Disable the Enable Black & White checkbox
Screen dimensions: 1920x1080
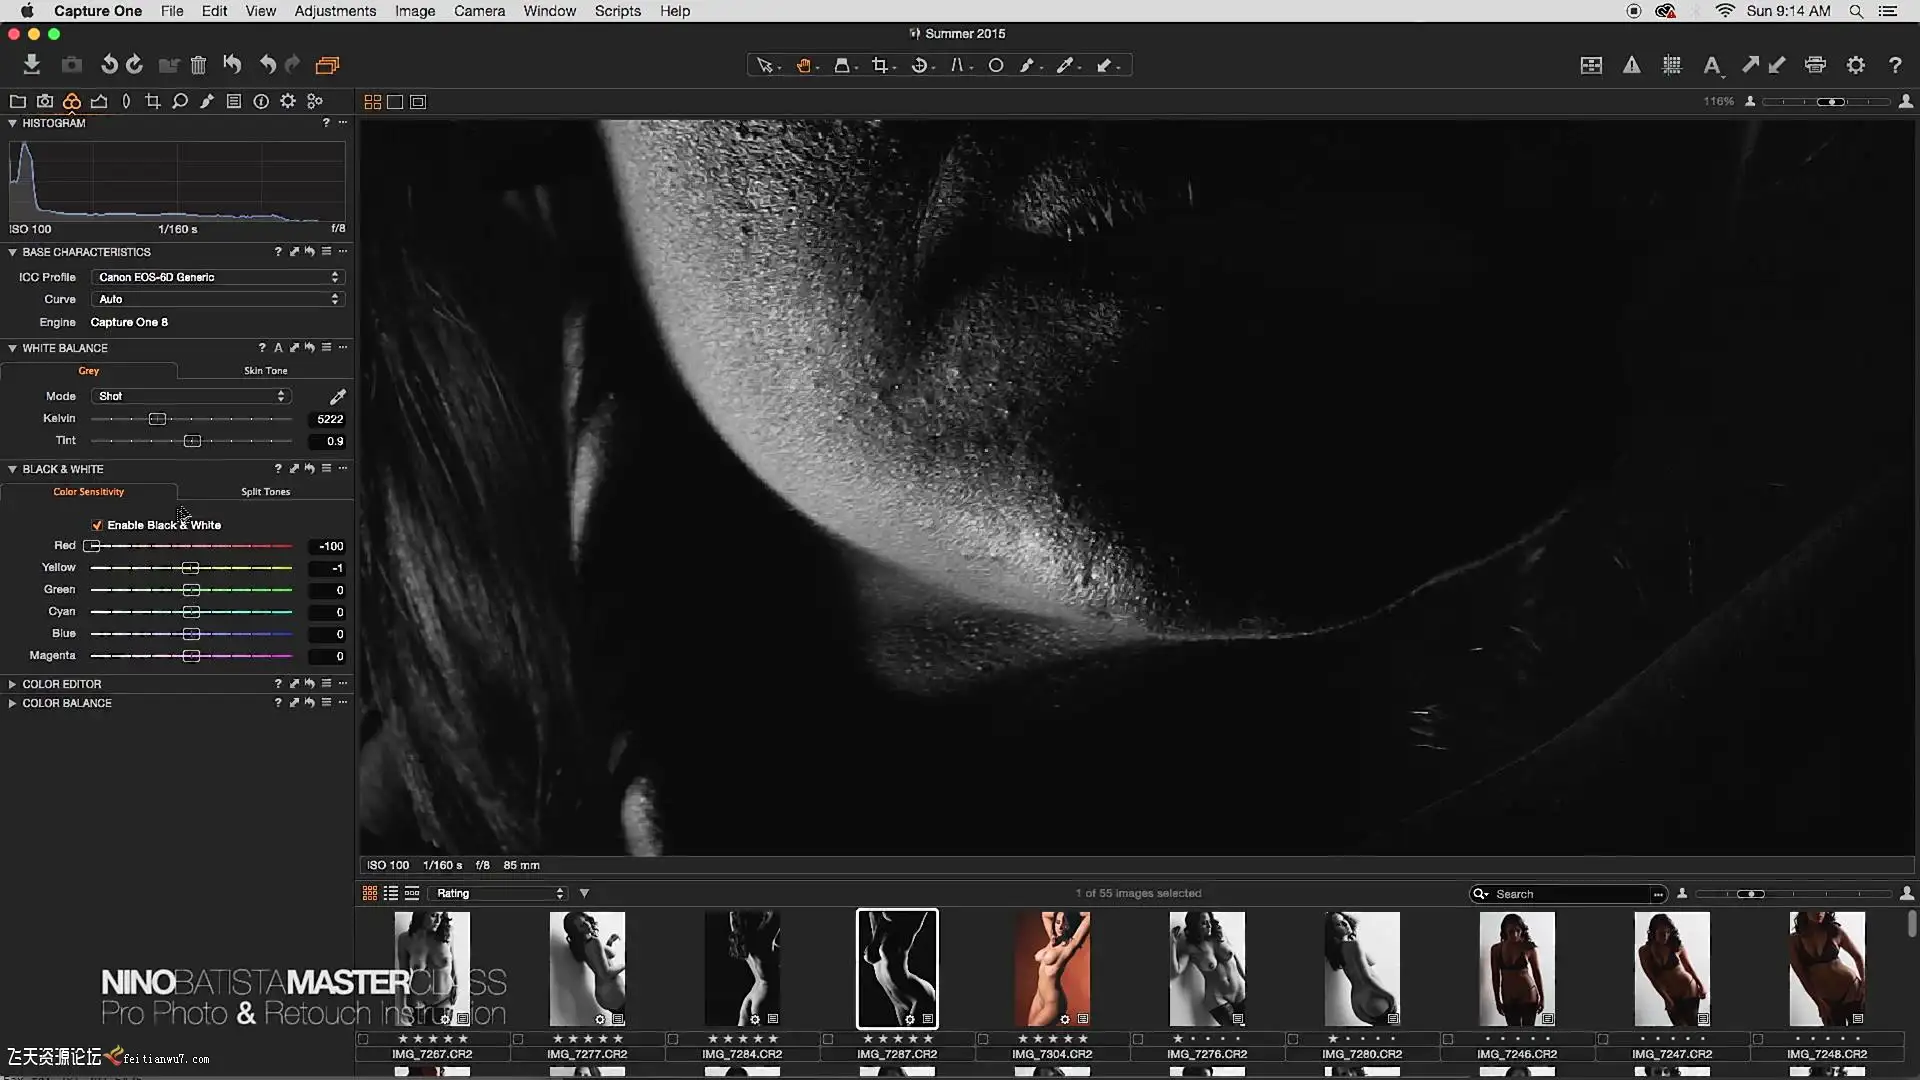(97, 525)
